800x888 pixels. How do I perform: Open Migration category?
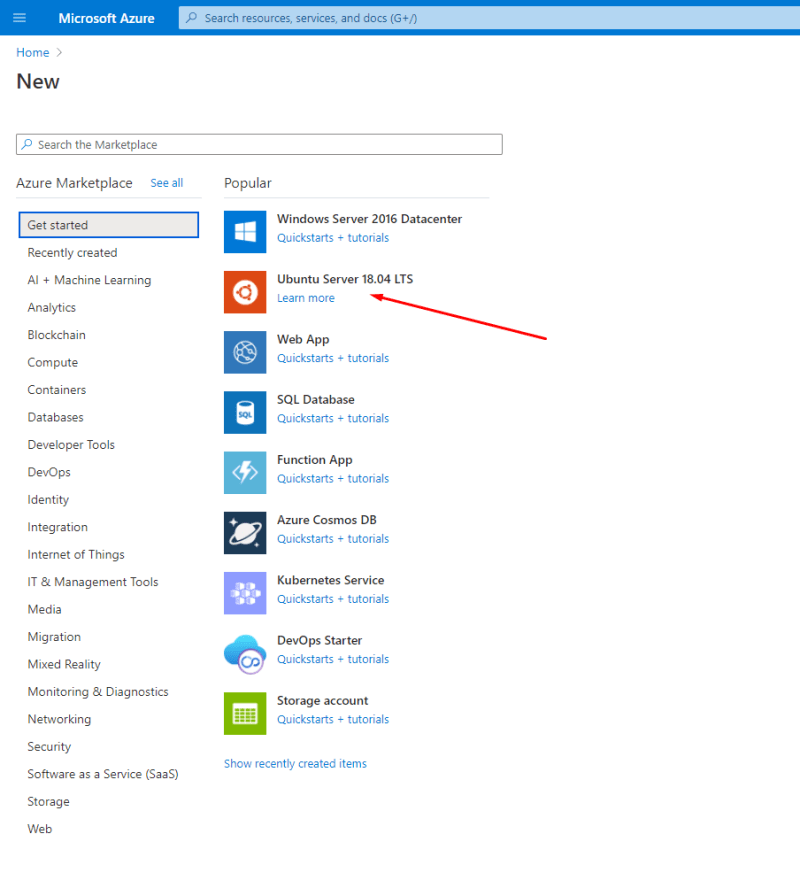pos(54,637)
